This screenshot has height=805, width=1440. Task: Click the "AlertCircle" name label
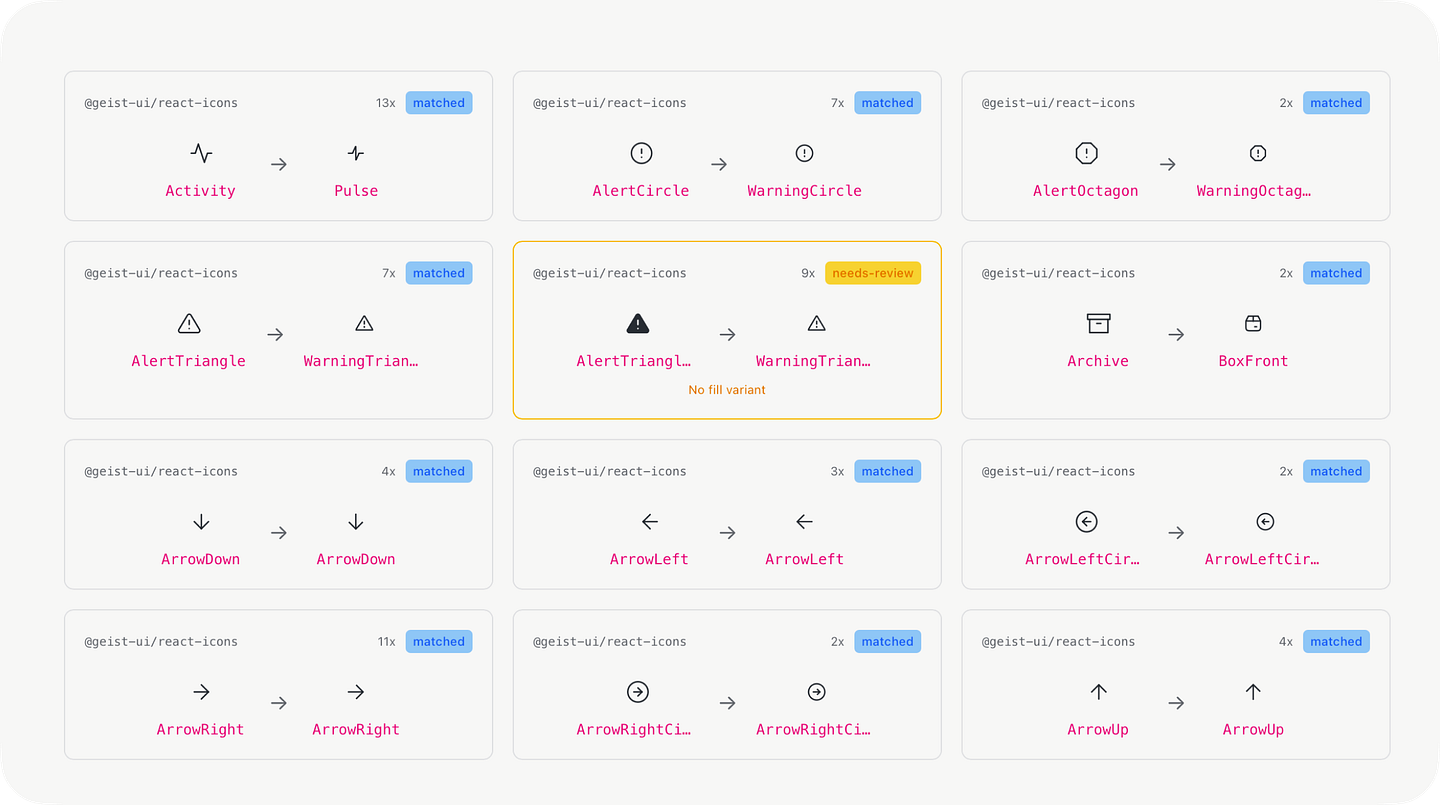(x=641, y=191)
